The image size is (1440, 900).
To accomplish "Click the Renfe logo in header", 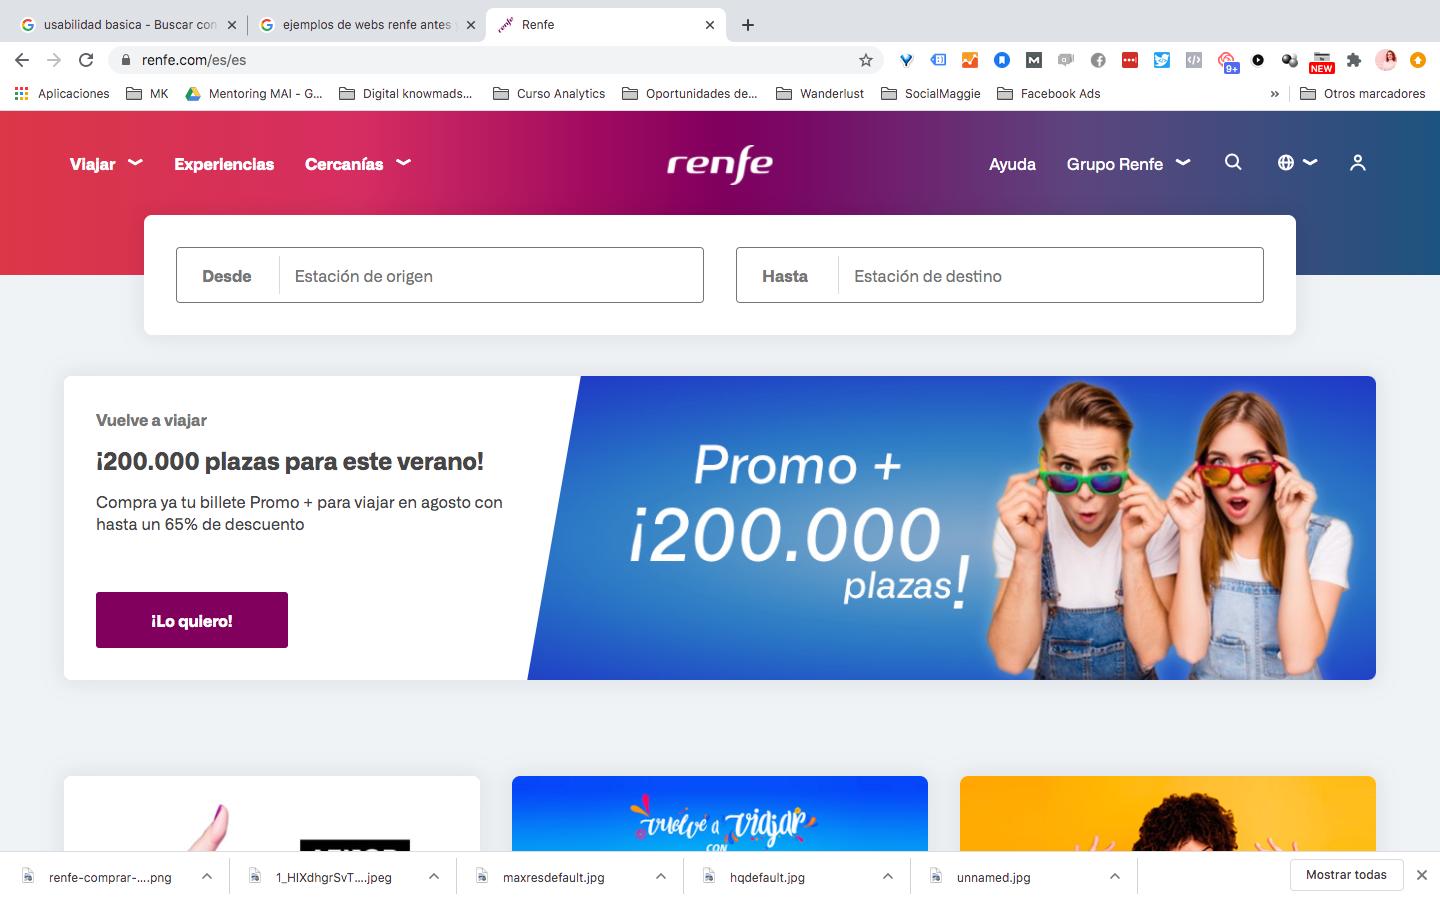I will 720,164.
